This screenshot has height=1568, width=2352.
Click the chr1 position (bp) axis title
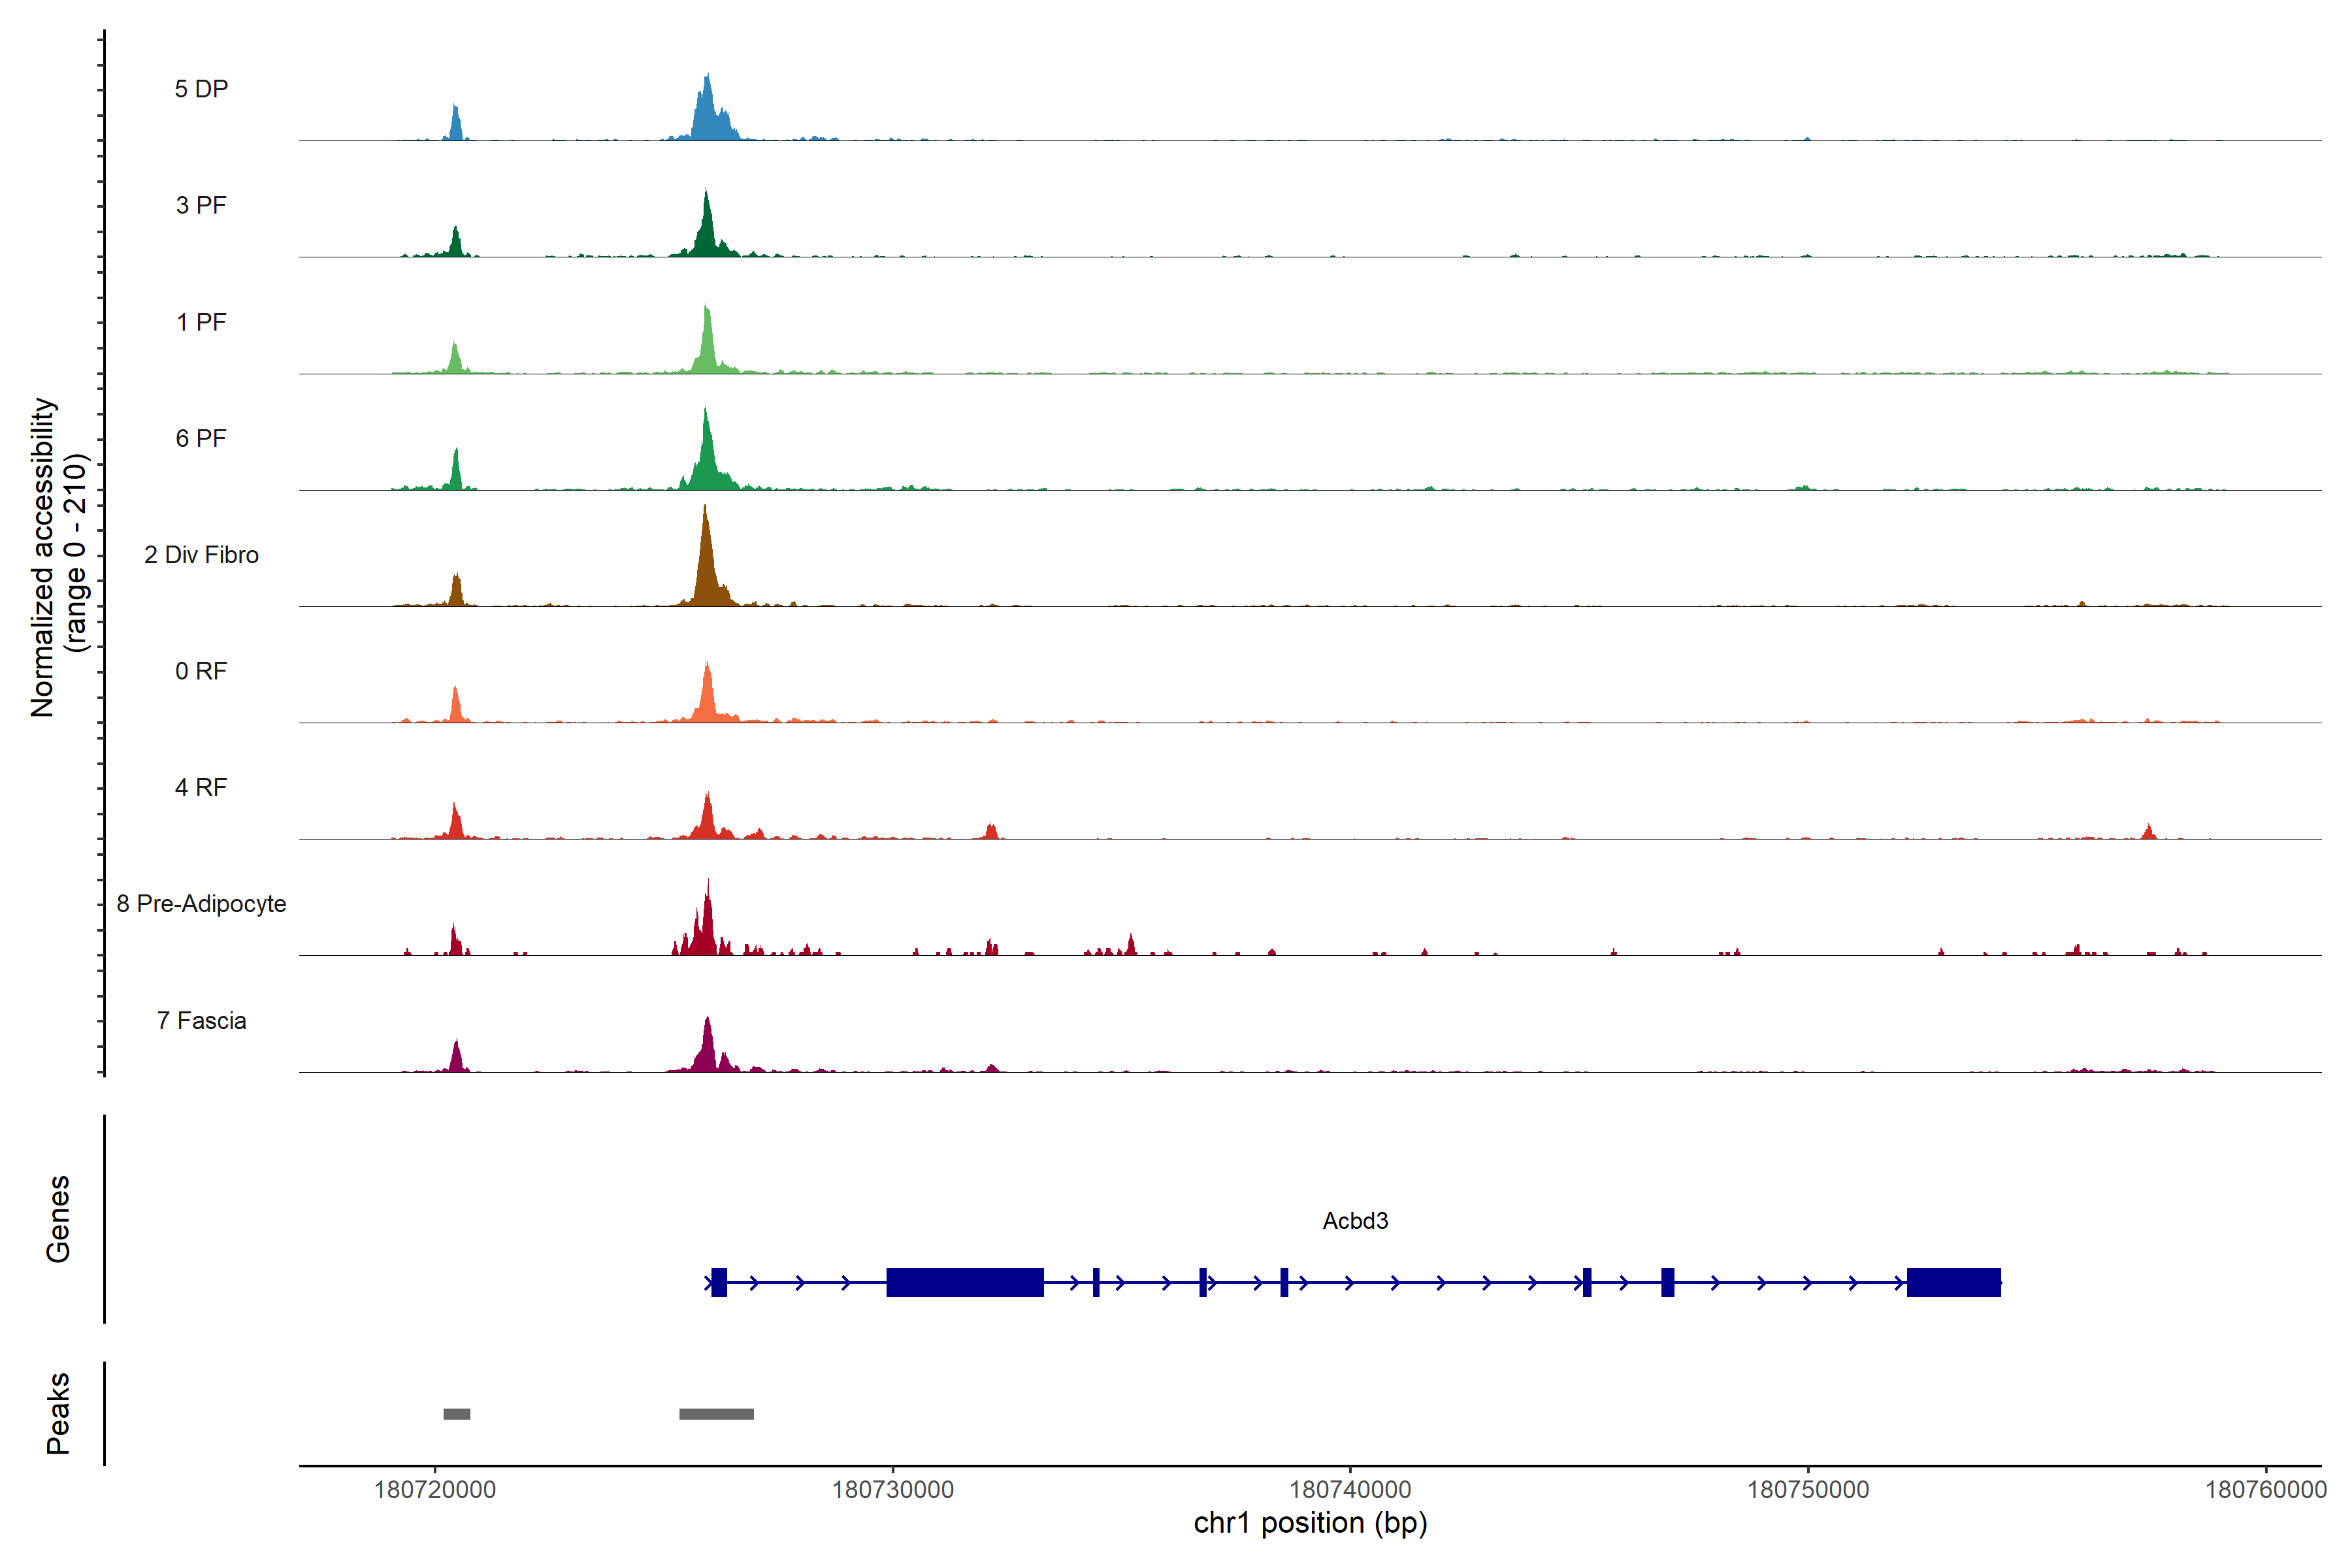click(1310, 1523)
